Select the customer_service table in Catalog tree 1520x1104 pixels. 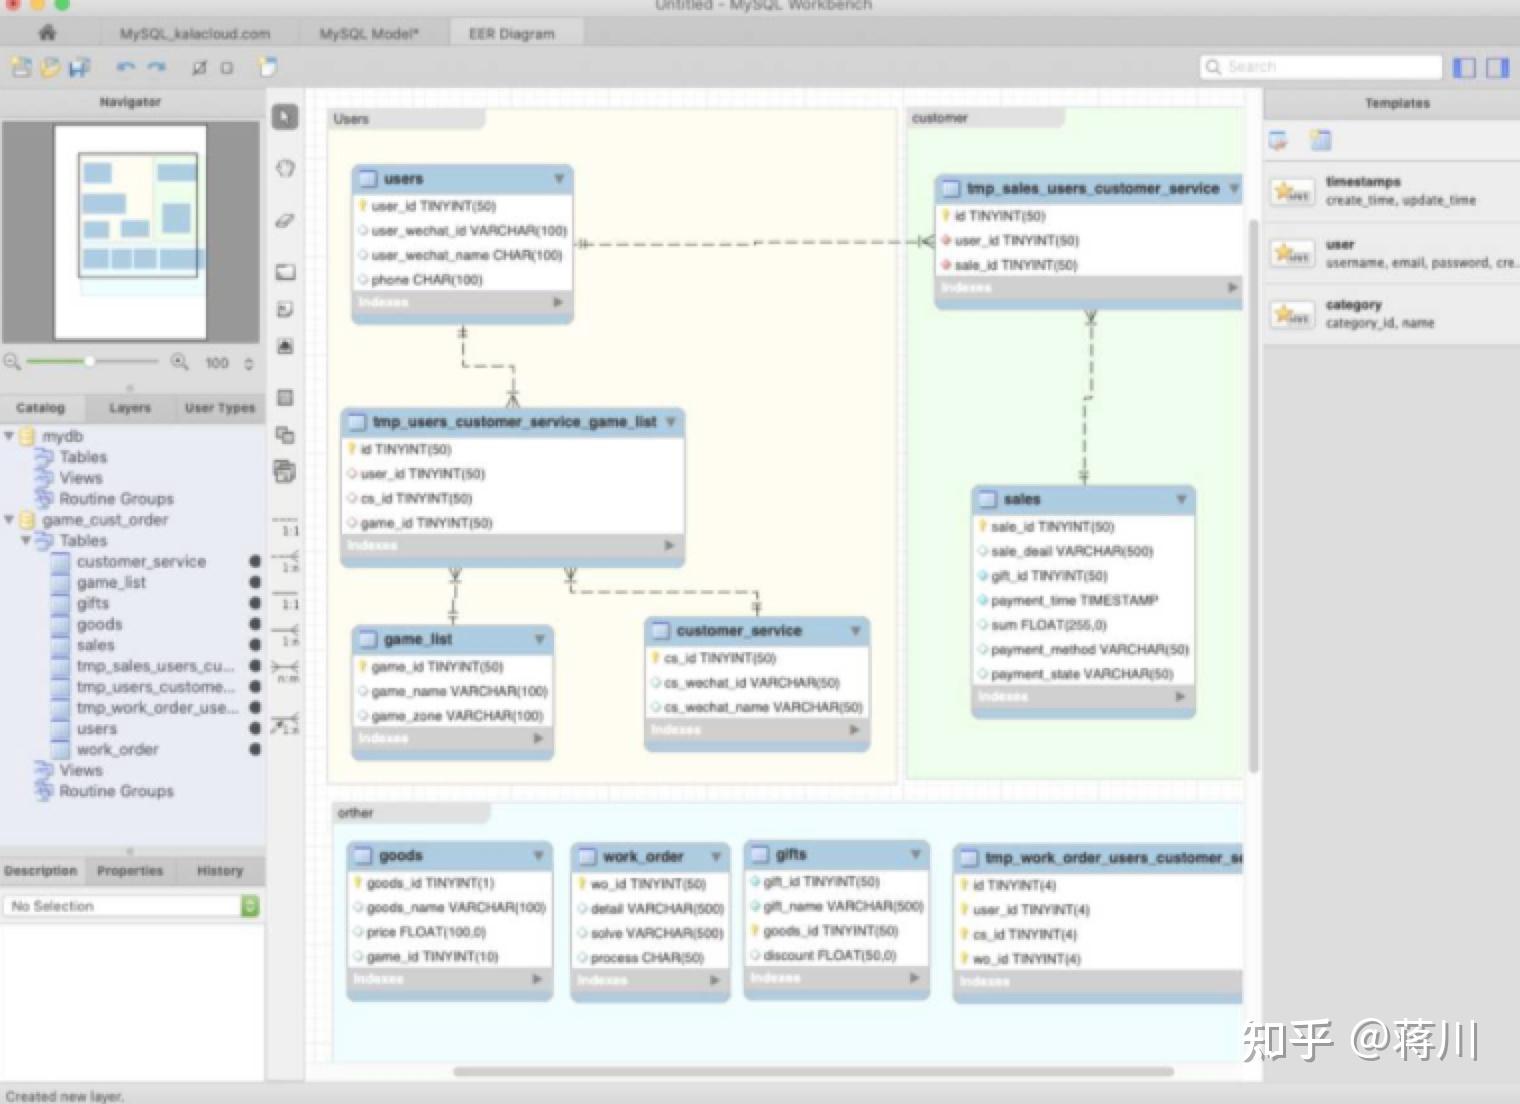tap(141, 561)
